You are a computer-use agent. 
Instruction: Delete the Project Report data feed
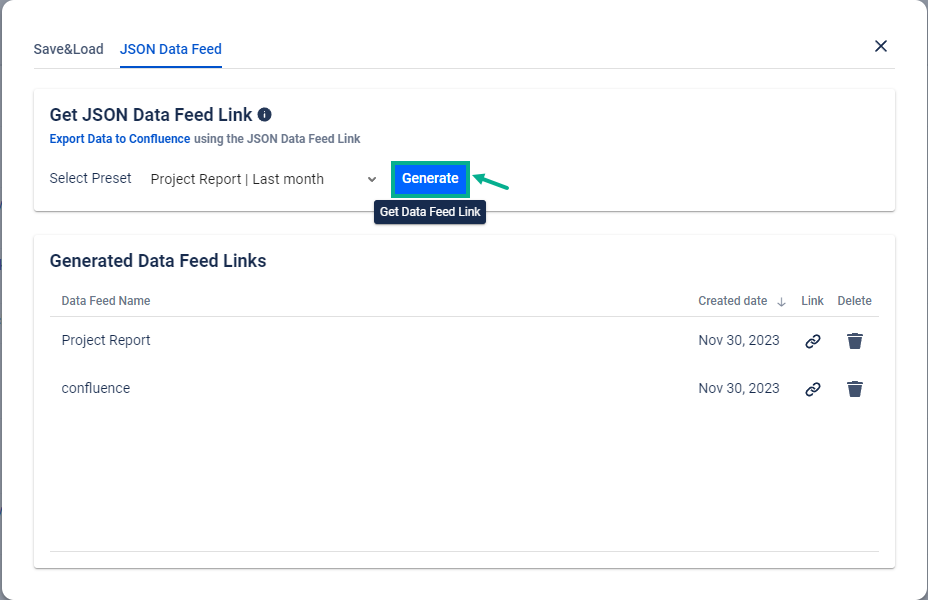click(x=854, y=340)
